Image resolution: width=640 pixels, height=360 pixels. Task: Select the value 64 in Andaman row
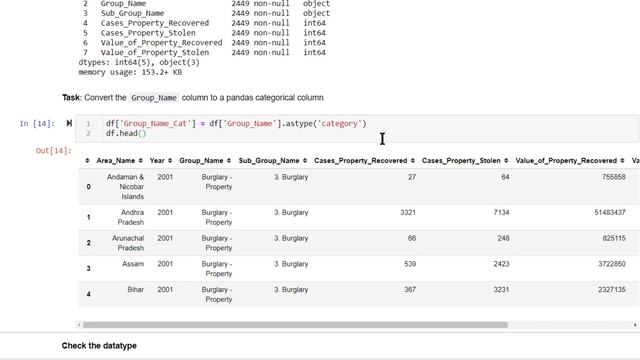pyautogui.click(x=505, y=177)
